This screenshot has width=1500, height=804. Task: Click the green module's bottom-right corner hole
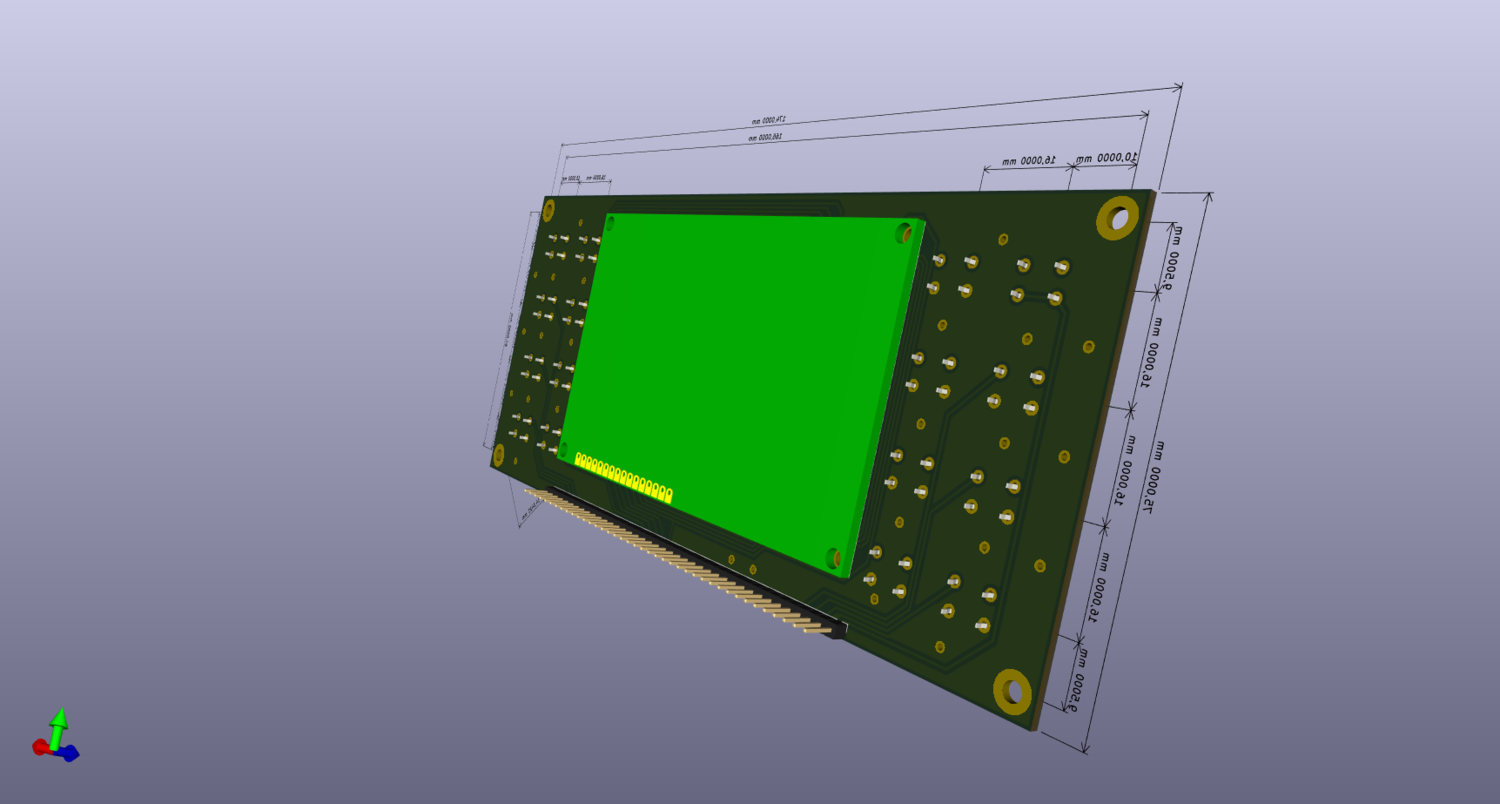832,558
